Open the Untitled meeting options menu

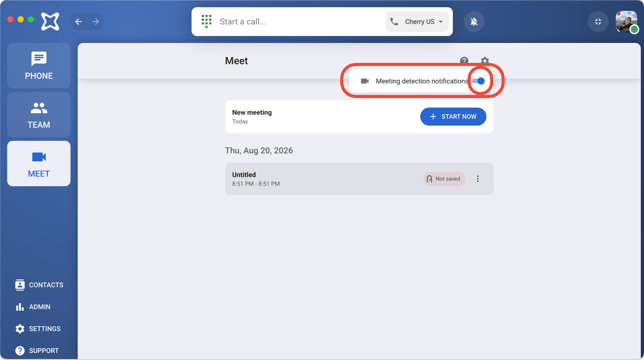coord(478,179)
